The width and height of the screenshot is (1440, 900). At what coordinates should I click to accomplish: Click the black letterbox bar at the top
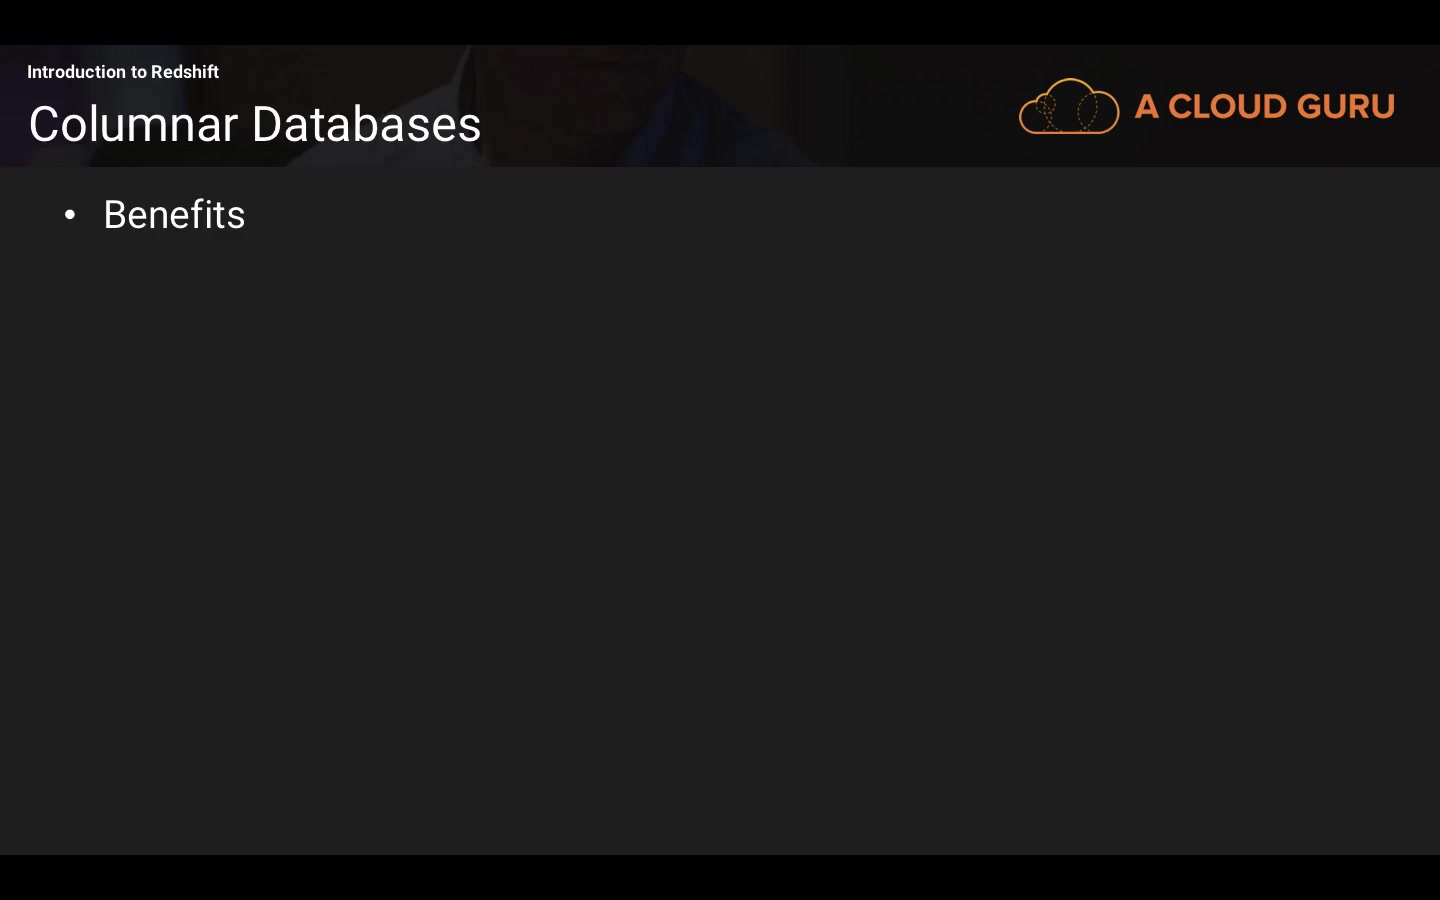click(x=720, y=21)
